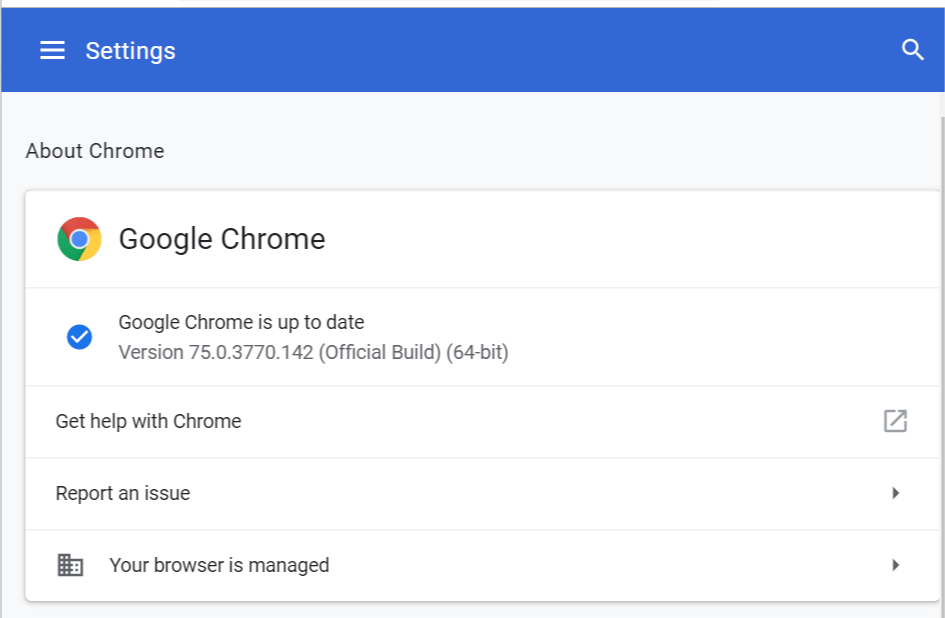Click the Official Build text
Viewport: 945px width, 618px height.
[380, 352]
